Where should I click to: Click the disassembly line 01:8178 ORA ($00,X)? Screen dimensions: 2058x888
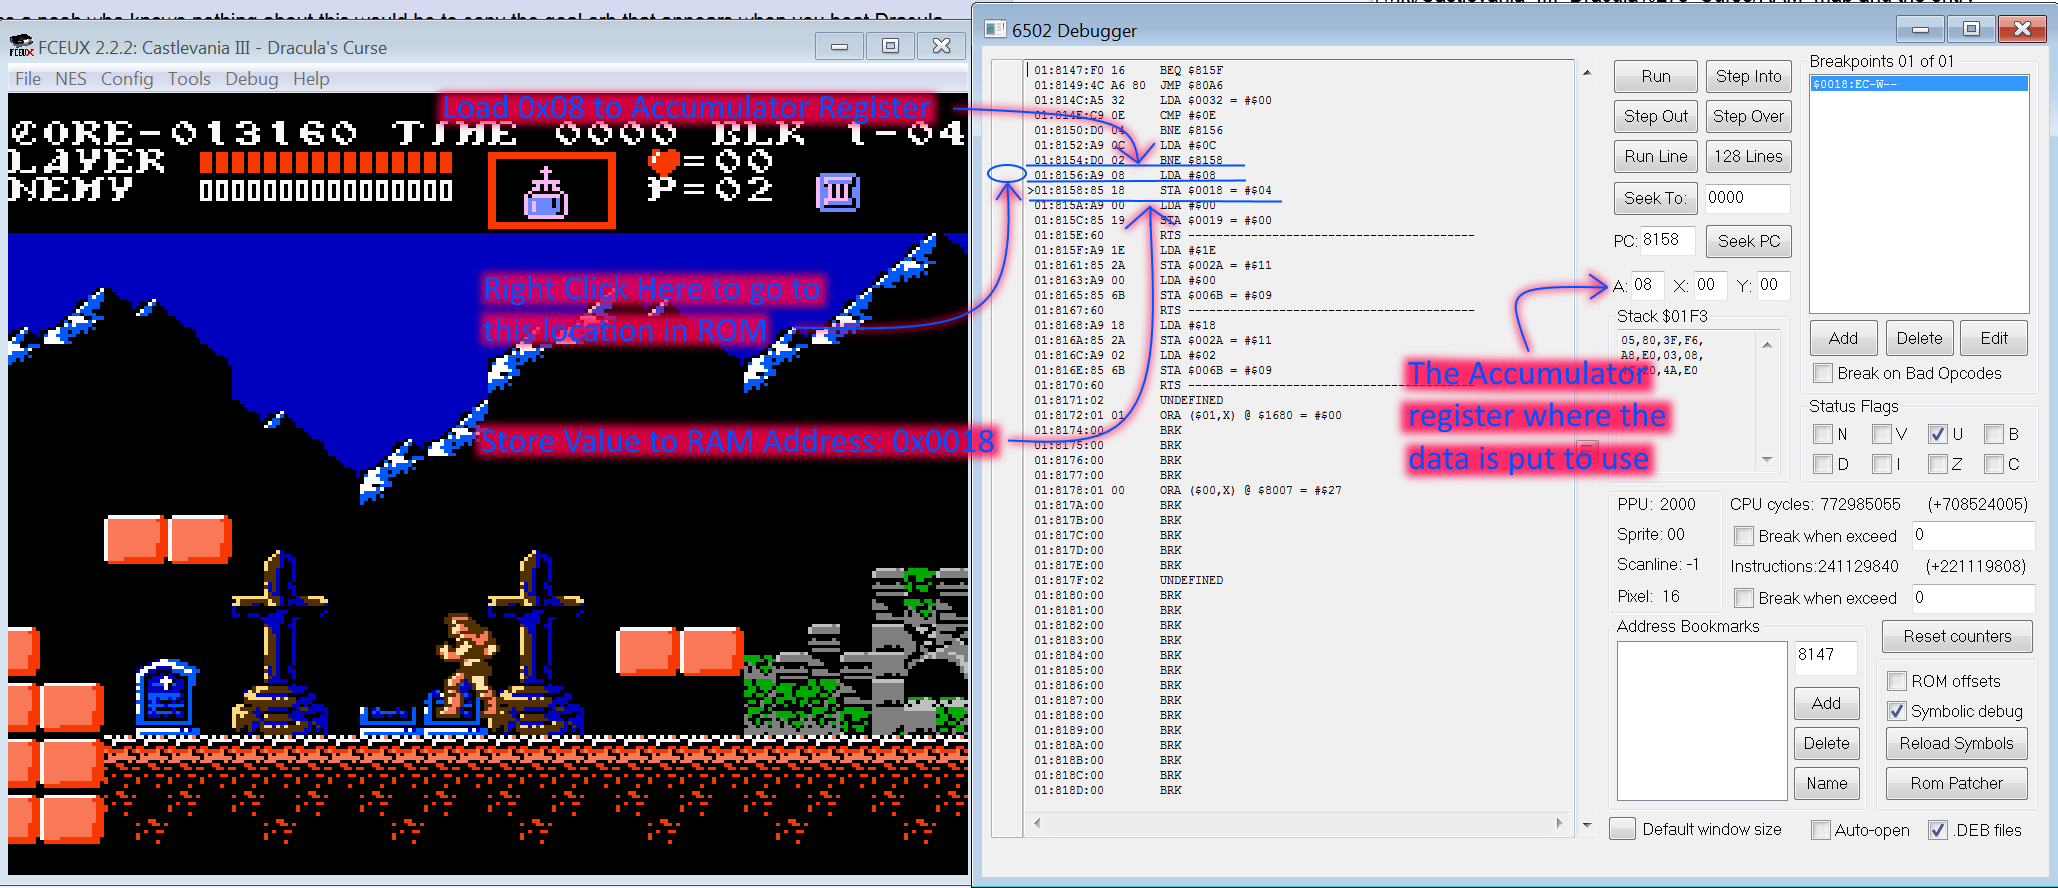(x=1188, y=490)
